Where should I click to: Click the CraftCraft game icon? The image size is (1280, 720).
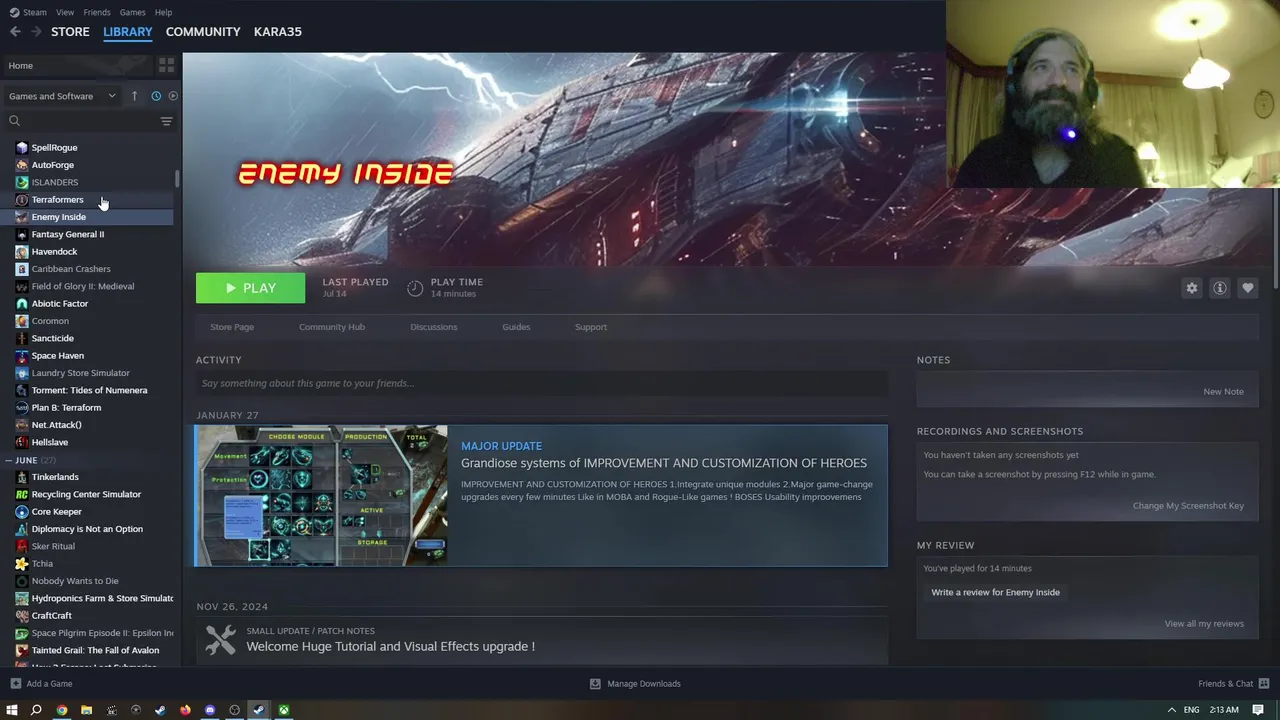pos(22,615)
